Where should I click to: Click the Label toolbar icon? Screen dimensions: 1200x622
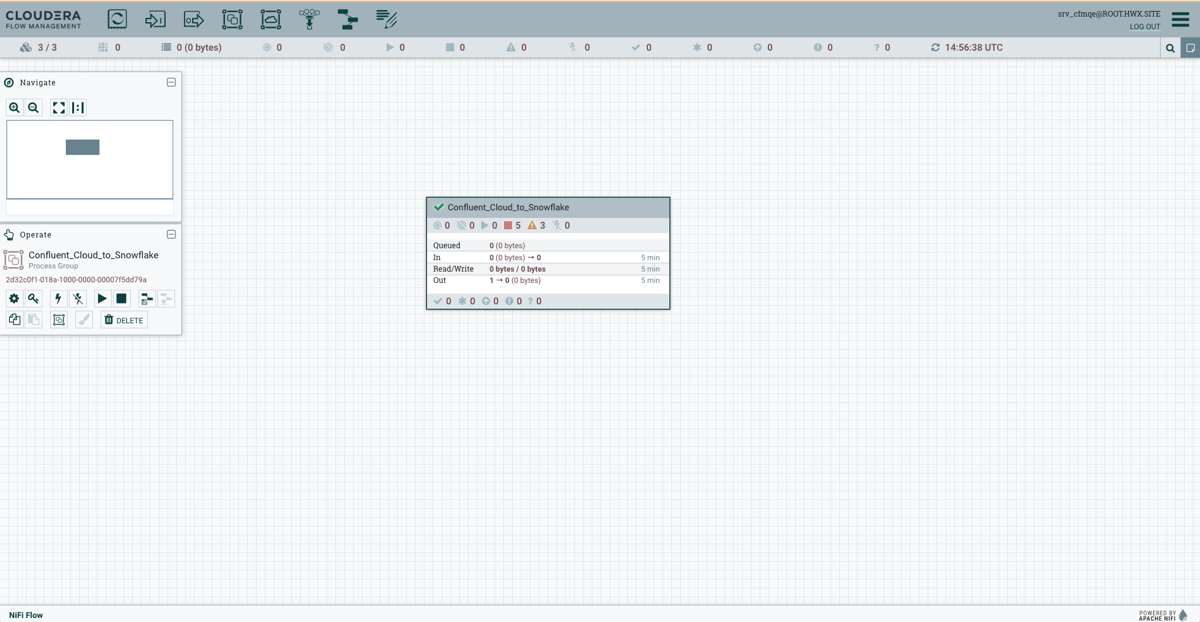(x=386, y=19)
